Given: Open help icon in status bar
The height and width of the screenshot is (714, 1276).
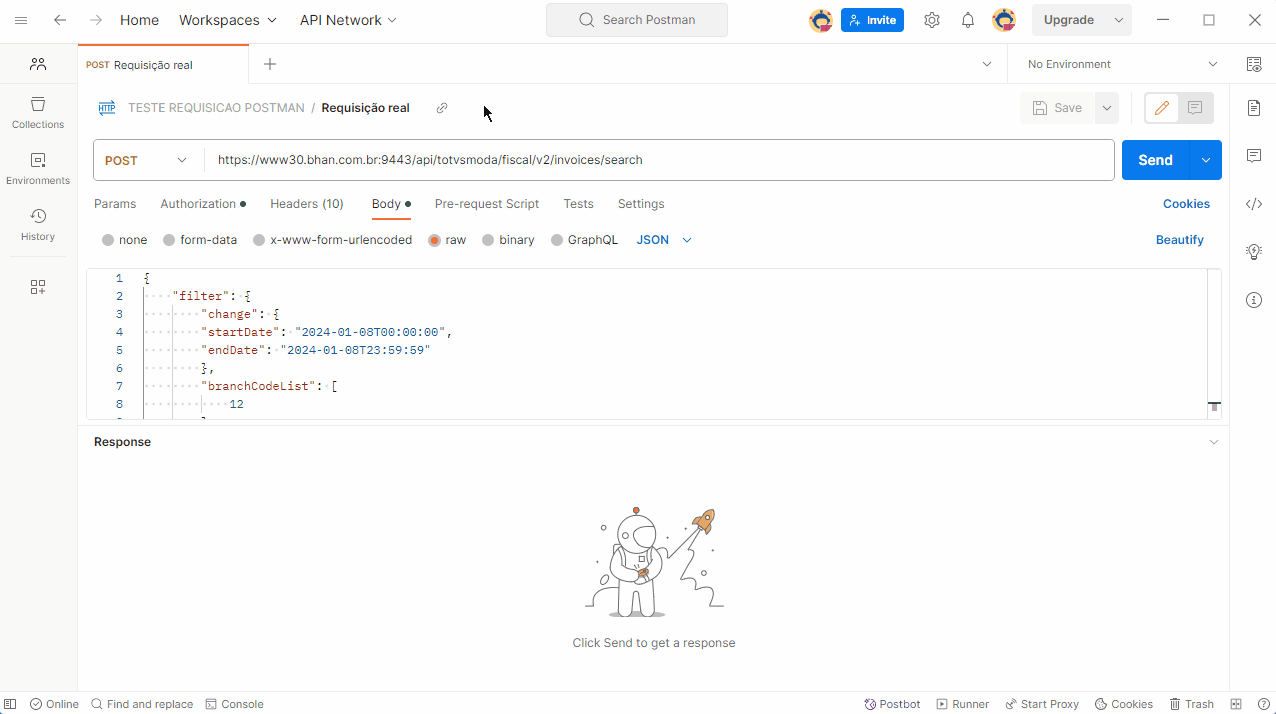Looking at the screenshot, I should pos(1263,704).
